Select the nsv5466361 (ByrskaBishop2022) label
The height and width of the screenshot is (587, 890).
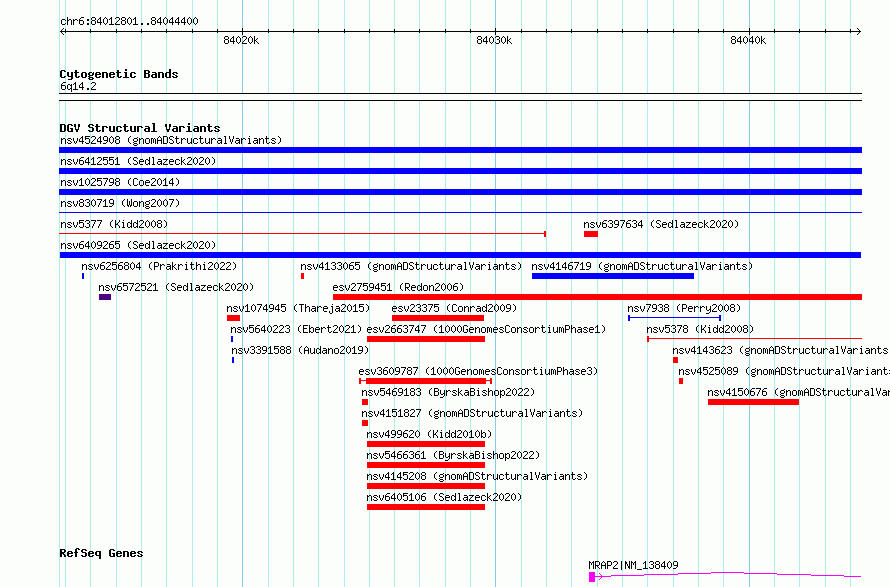pyautogui.click(x=453, y=455)
